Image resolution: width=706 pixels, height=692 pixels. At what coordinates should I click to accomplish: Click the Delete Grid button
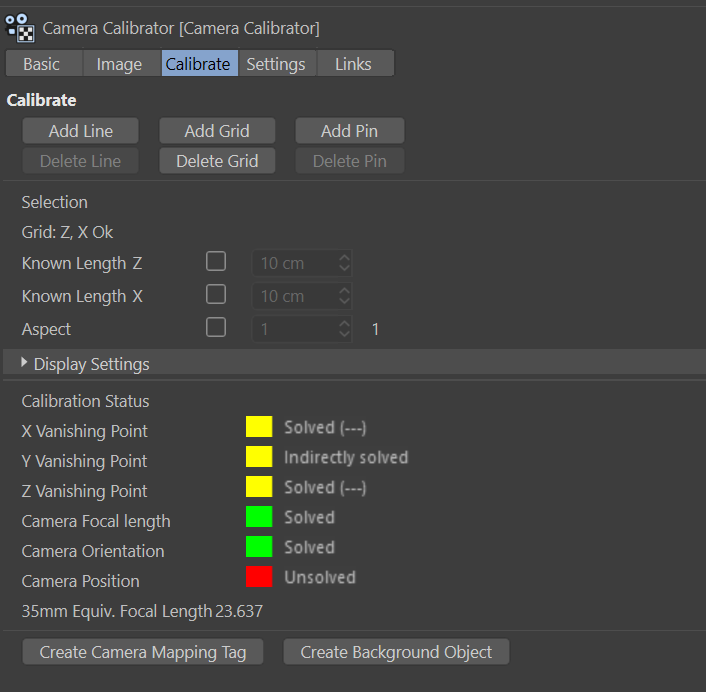coord(217,161)
